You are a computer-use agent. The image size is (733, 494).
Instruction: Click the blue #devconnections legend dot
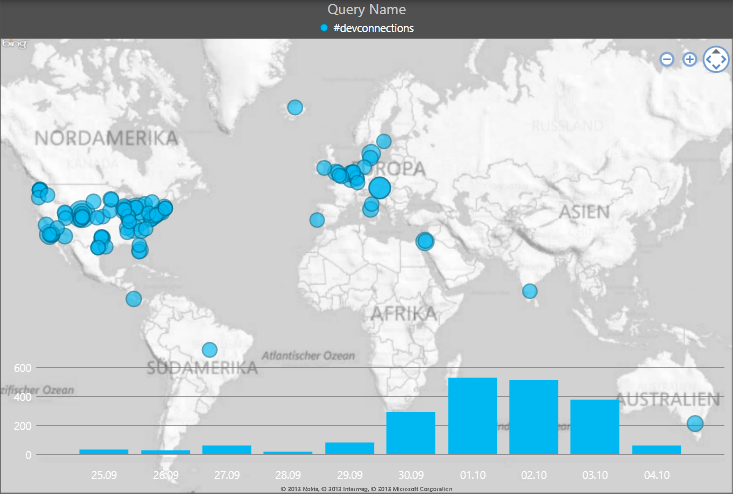click(x=324, y=28)
